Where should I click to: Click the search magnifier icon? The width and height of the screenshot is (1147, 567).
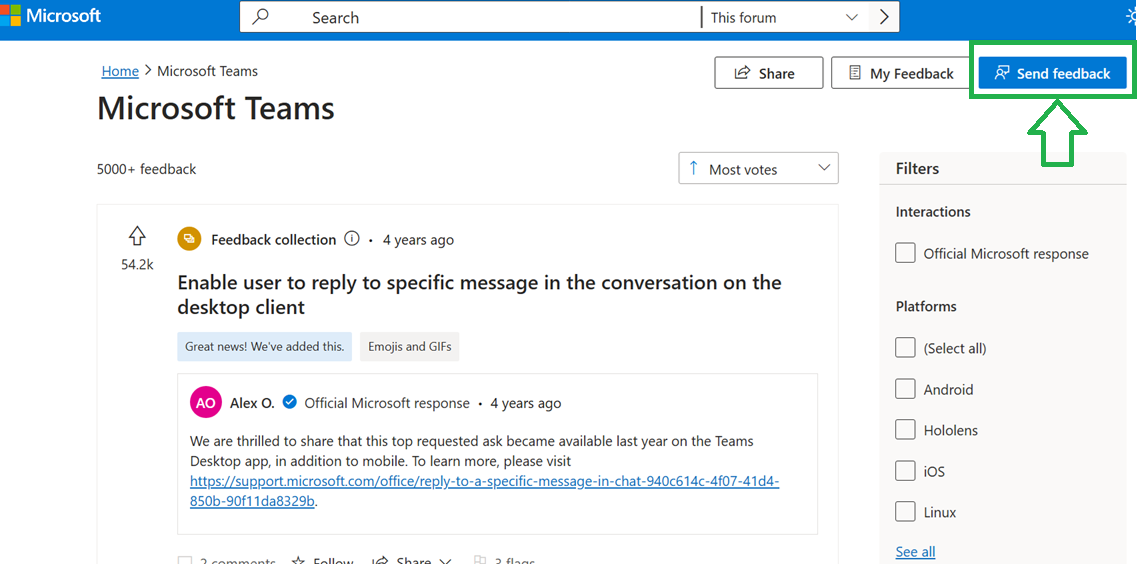260,17
